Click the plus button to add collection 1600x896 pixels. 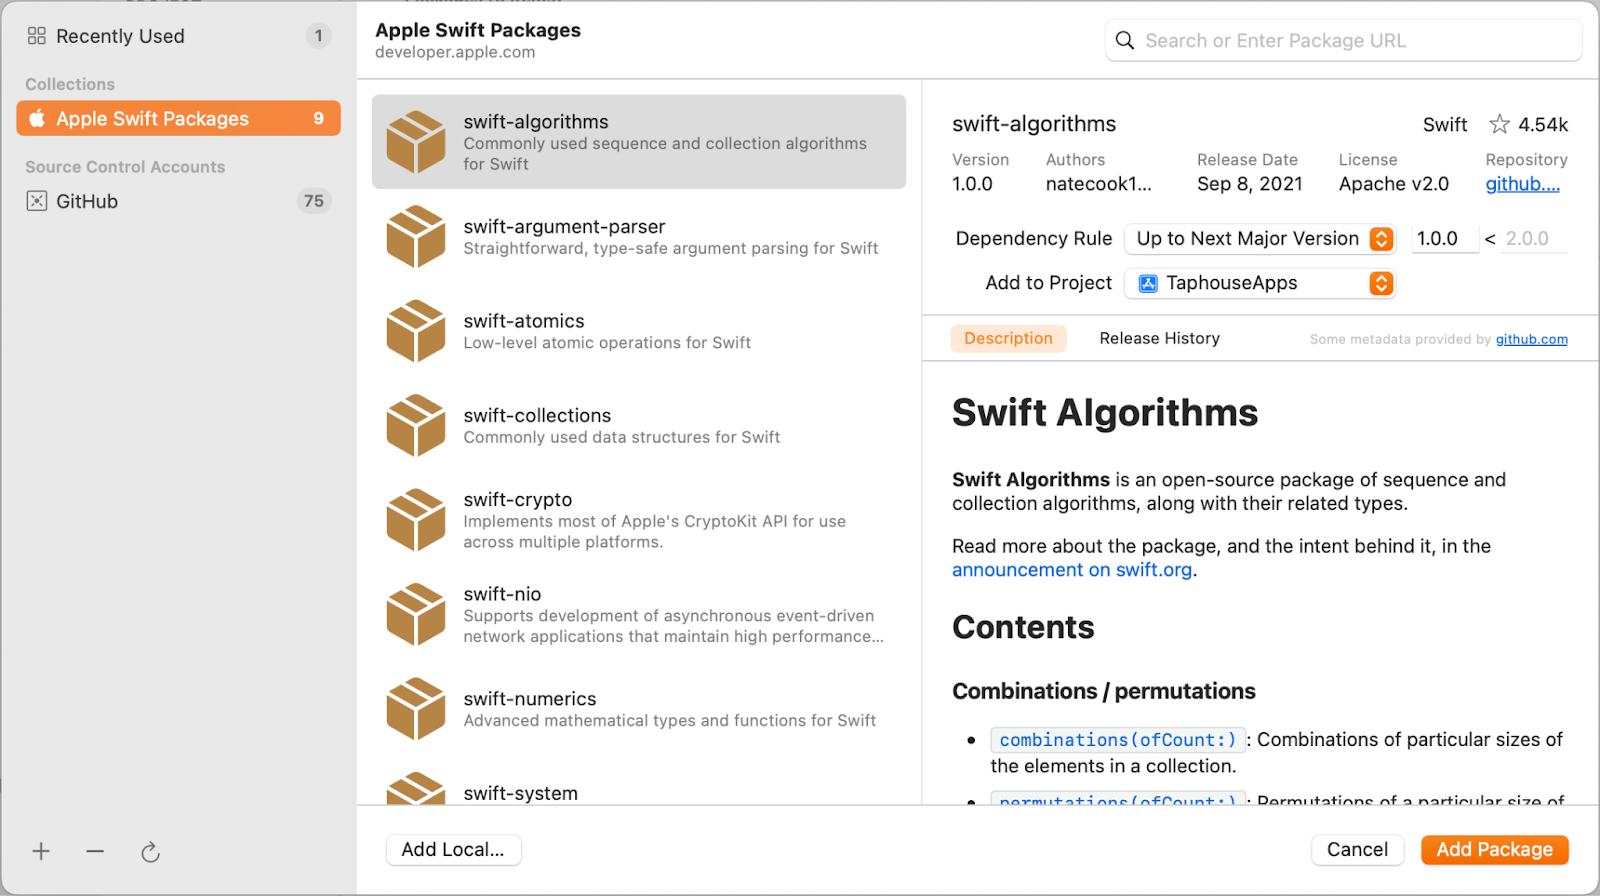[x=41, y=851]
